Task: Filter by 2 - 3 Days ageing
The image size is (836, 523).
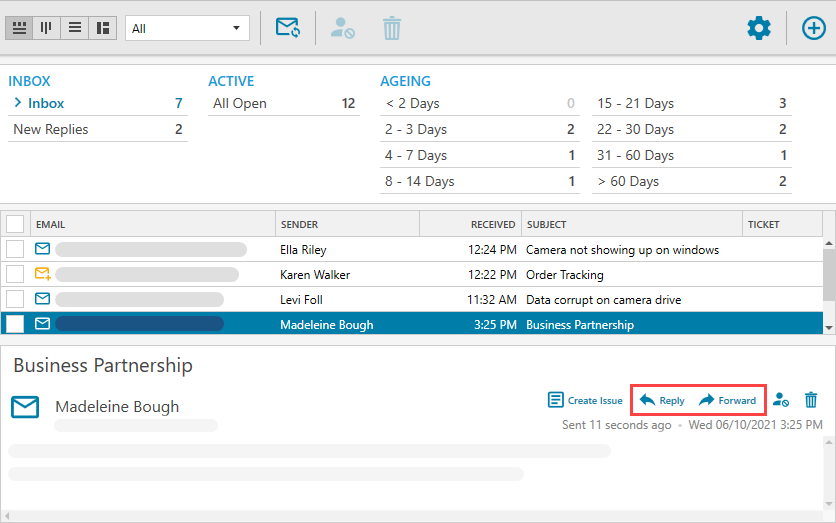Action: 479,130
